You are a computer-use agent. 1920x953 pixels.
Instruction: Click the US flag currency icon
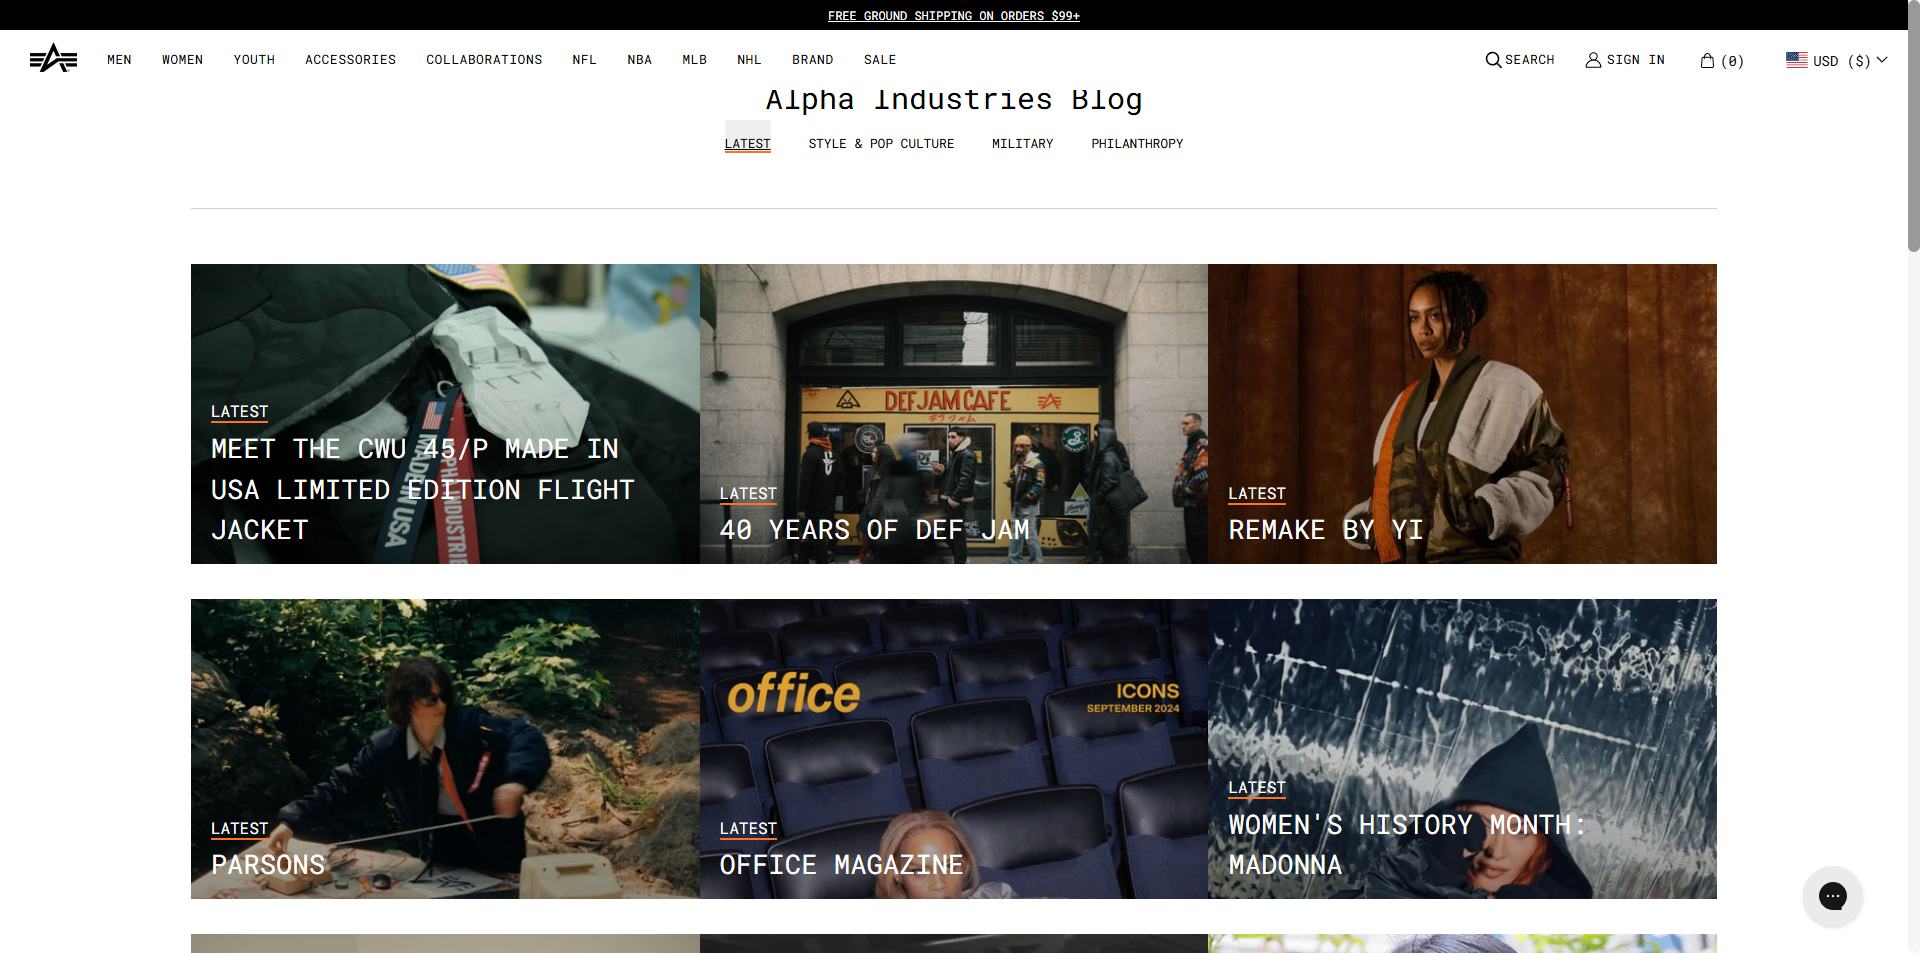(1794, 60)
